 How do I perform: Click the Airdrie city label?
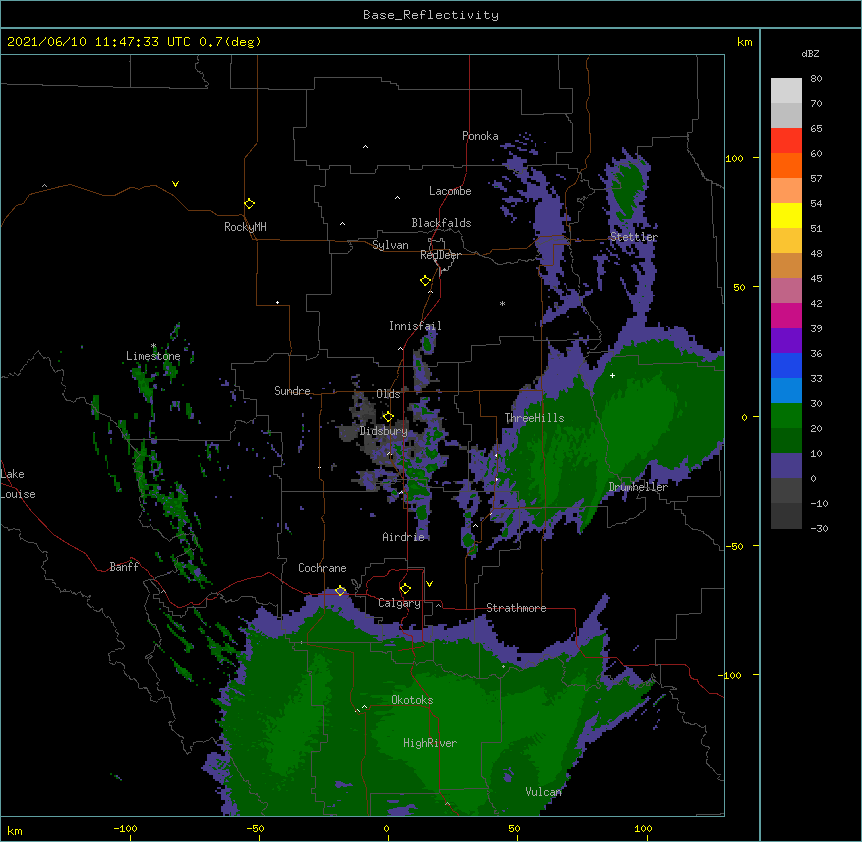click(x=404, y=537)
